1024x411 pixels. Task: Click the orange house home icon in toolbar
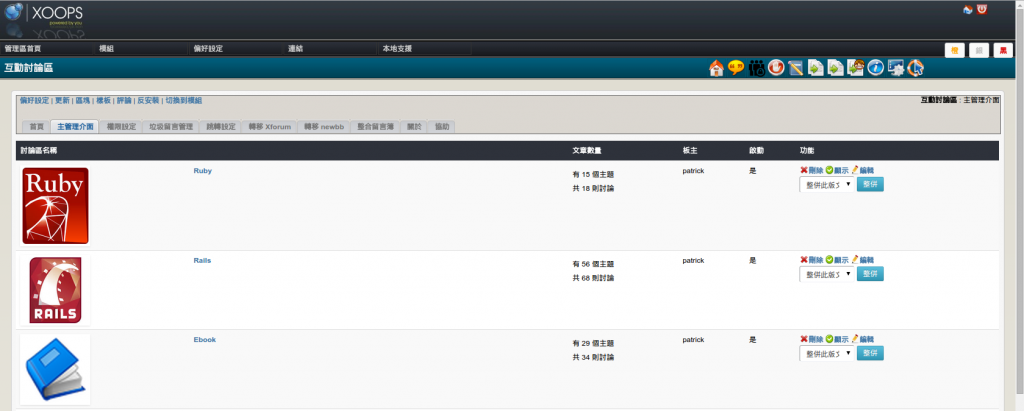click(x=716, y=68)
